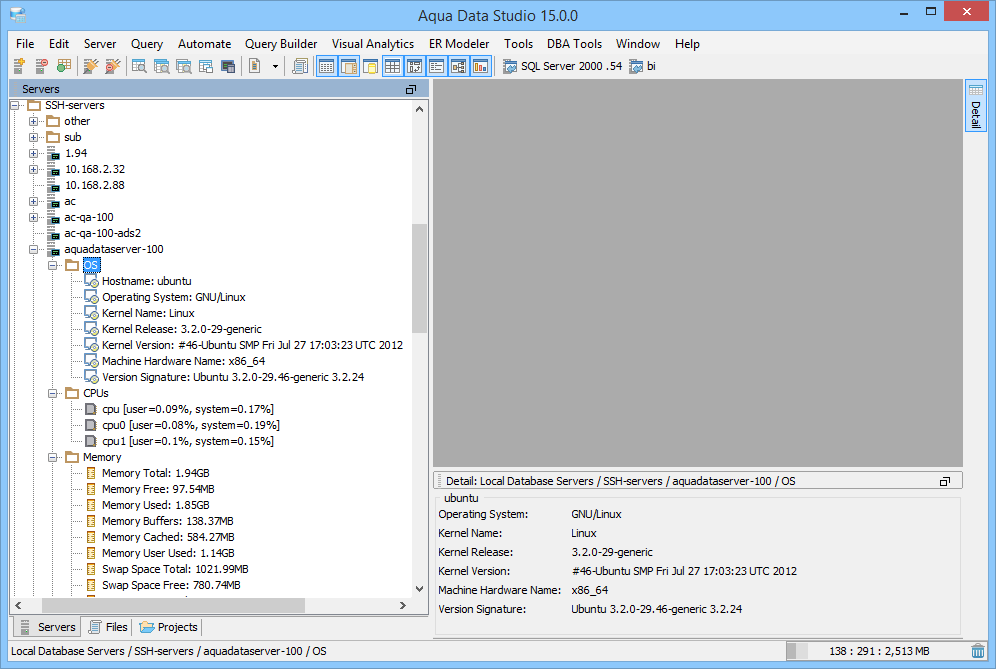Click the folder icon beside CPUs

click(x=72, y=393)
